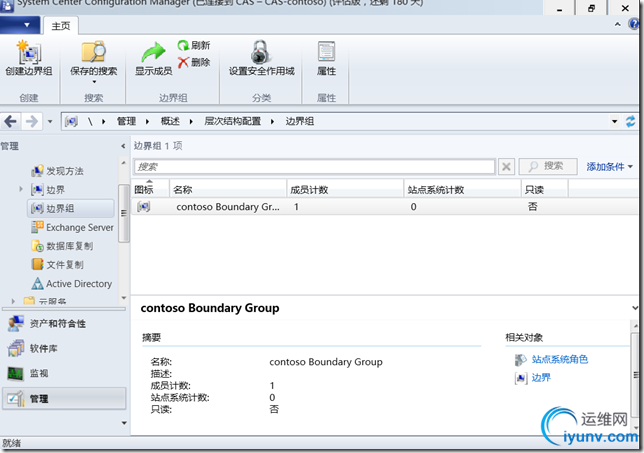The height and width of the screenshot is (453, 644).
Task: Click 否 in the 只读 column
Action: click(x=532, y=207)
